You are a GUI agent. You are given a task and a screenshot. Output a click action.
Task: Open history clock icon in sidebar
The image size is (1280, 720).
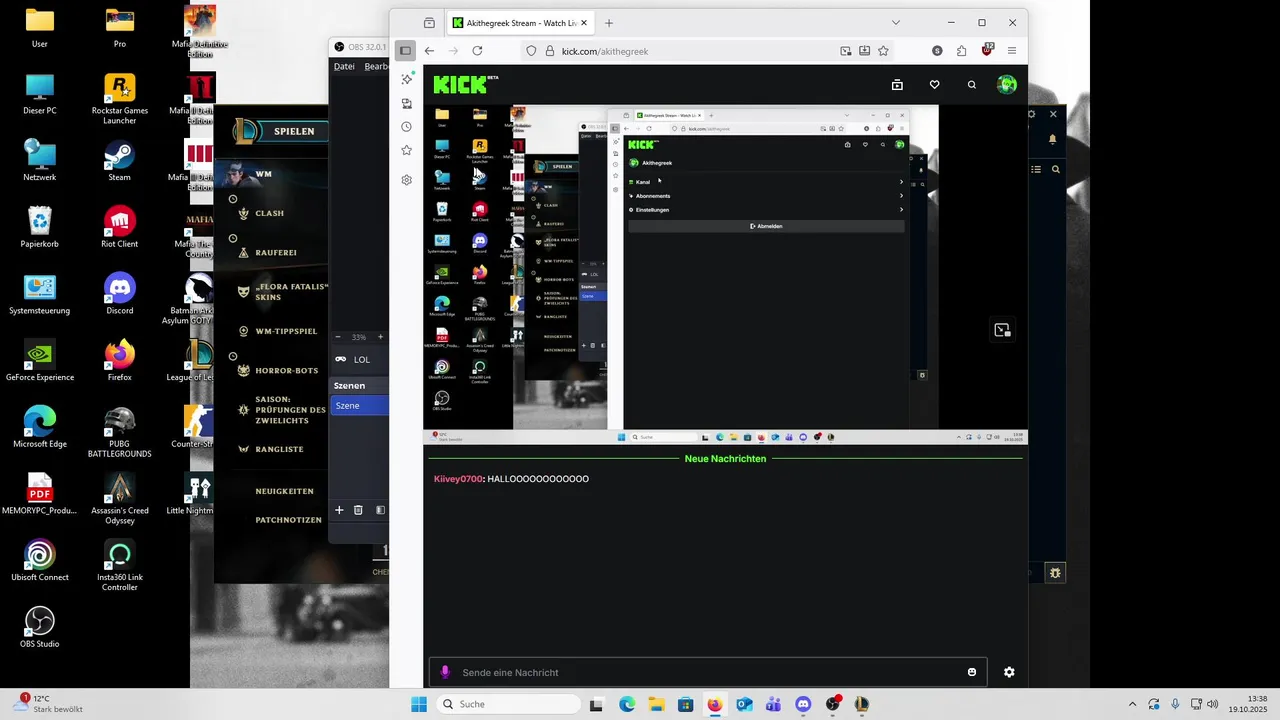[407, 127]
